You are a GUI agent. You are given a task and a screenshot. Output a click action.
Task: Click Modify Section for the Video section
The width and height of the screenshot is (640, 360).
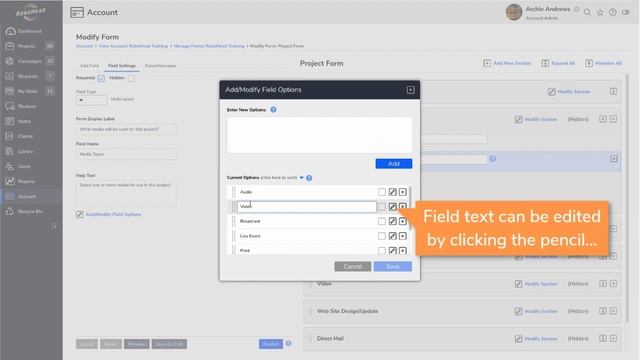tap(536, 284)
